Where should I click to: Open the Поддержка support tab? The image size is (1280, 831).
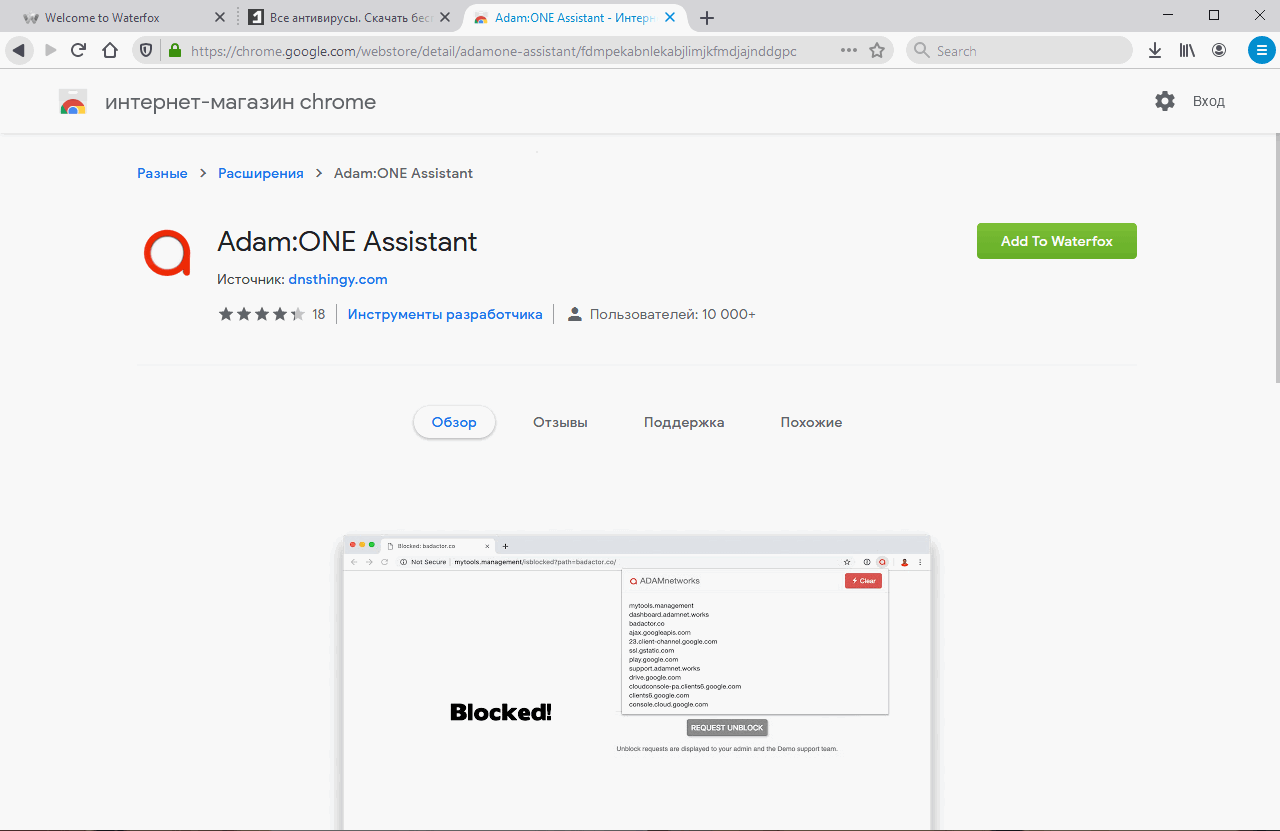click(x=684, y=422)
